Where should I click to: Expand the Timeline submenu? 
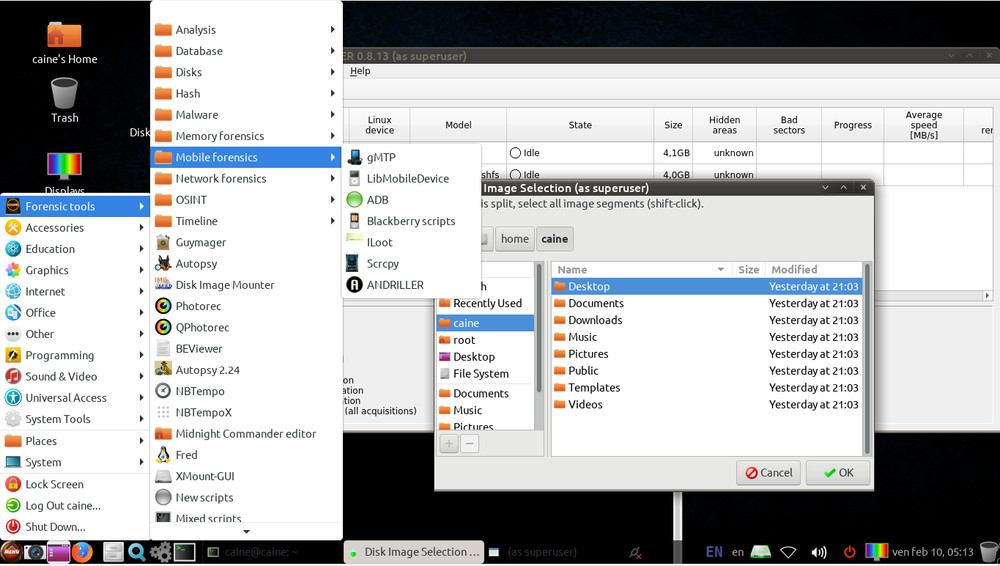(x=196, y=221)
